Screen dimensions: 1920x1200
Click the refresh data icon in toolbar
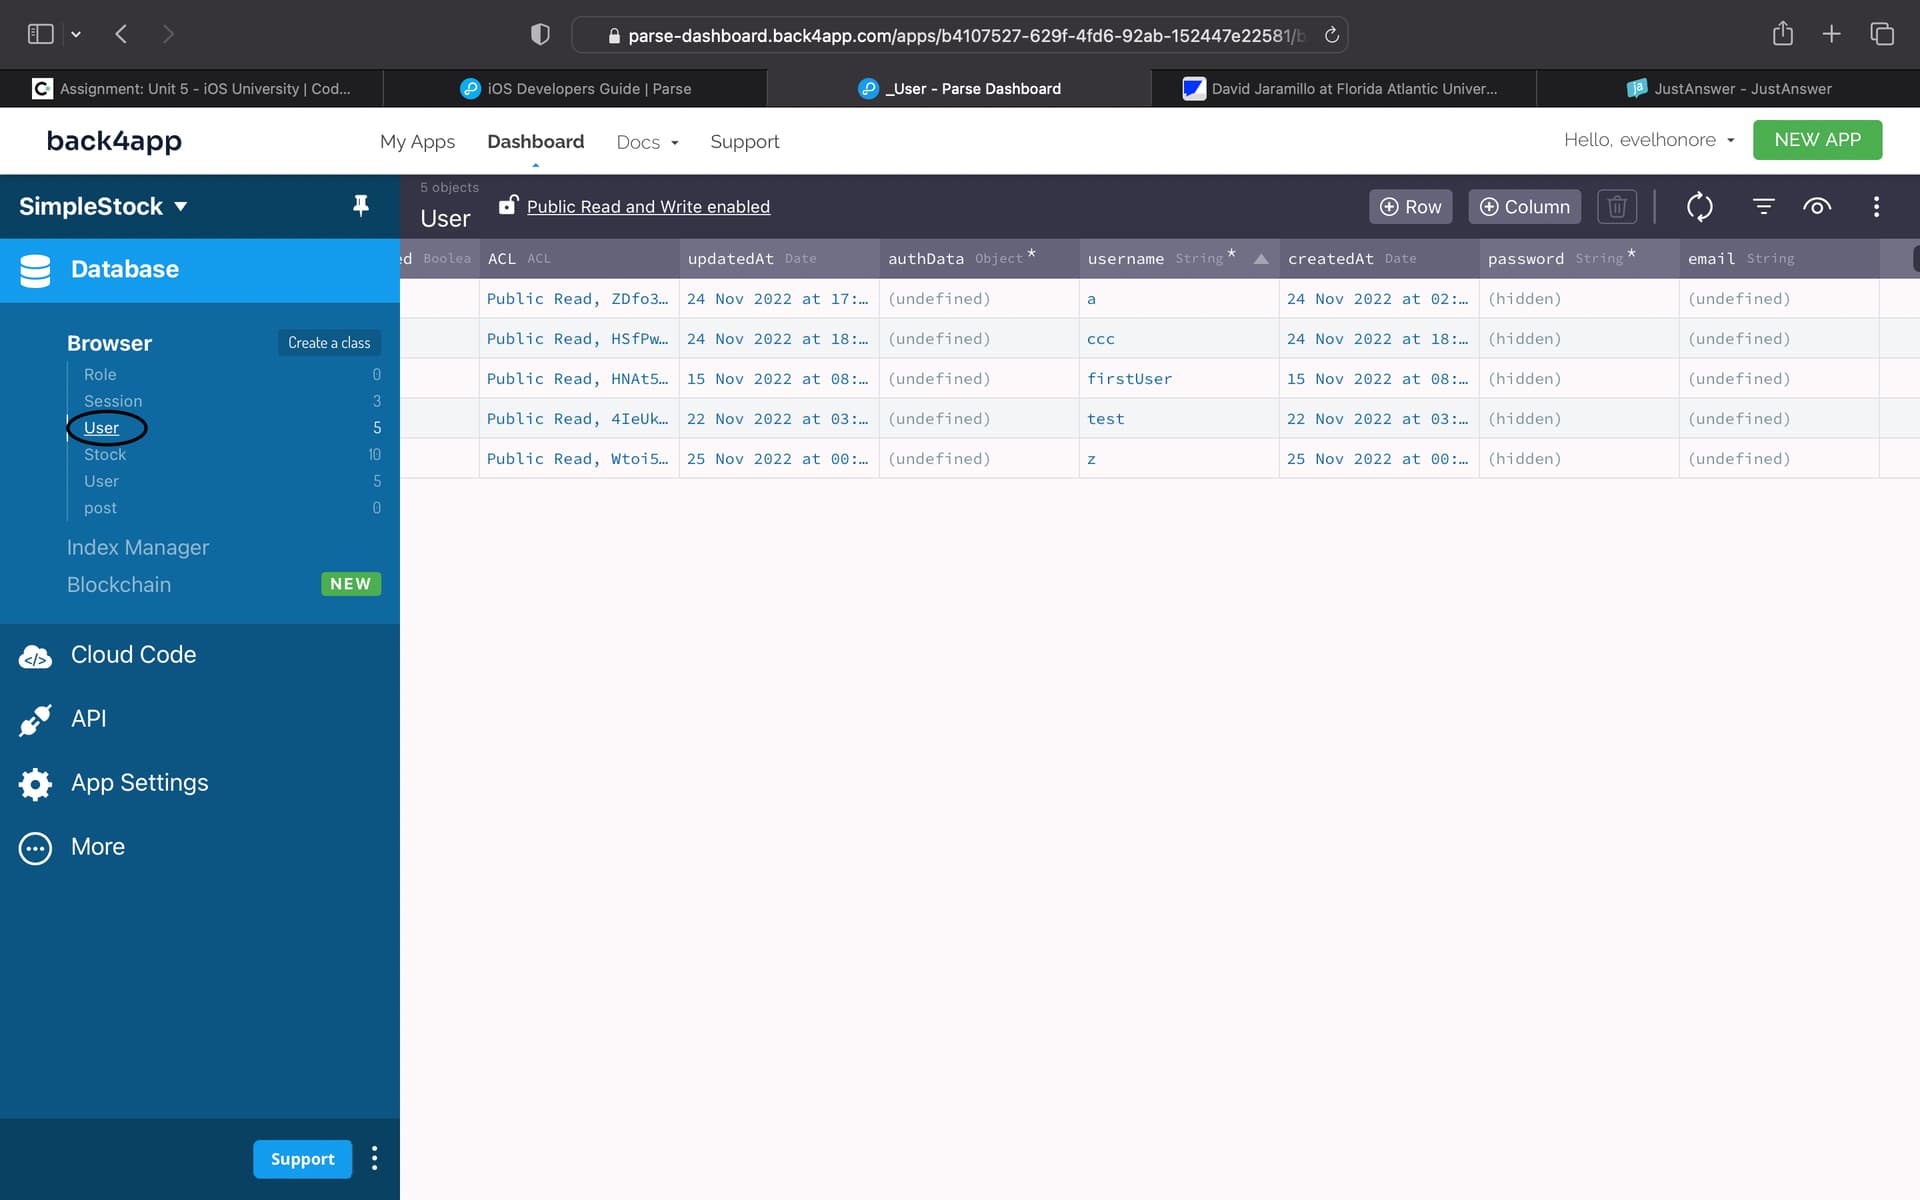click(1699, 207)
